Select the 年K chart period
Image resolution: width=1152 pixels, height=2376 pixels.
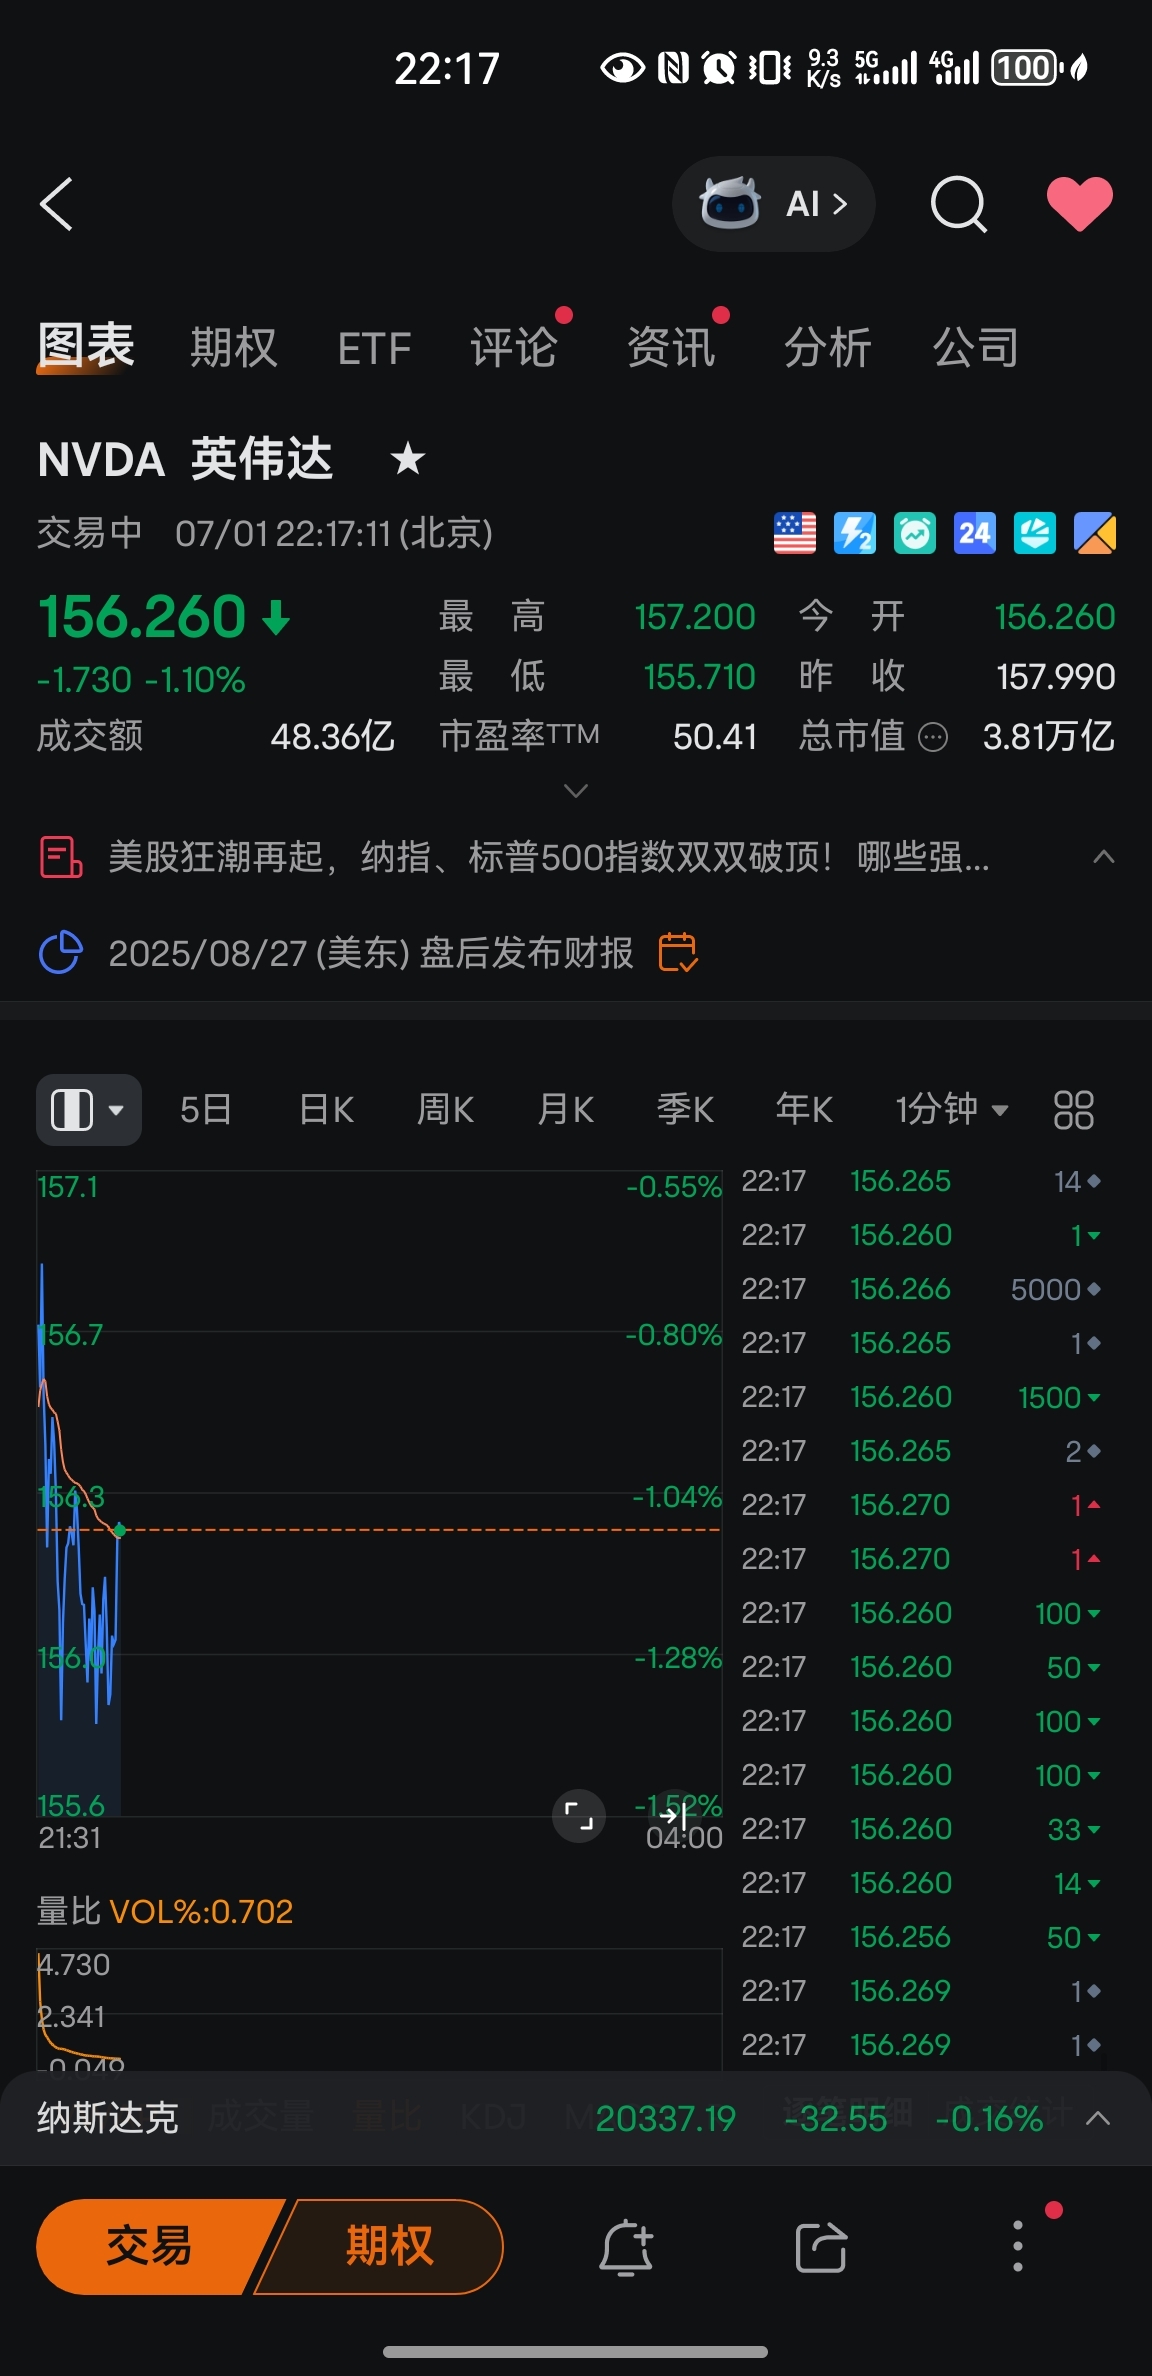click(804, 1110)
